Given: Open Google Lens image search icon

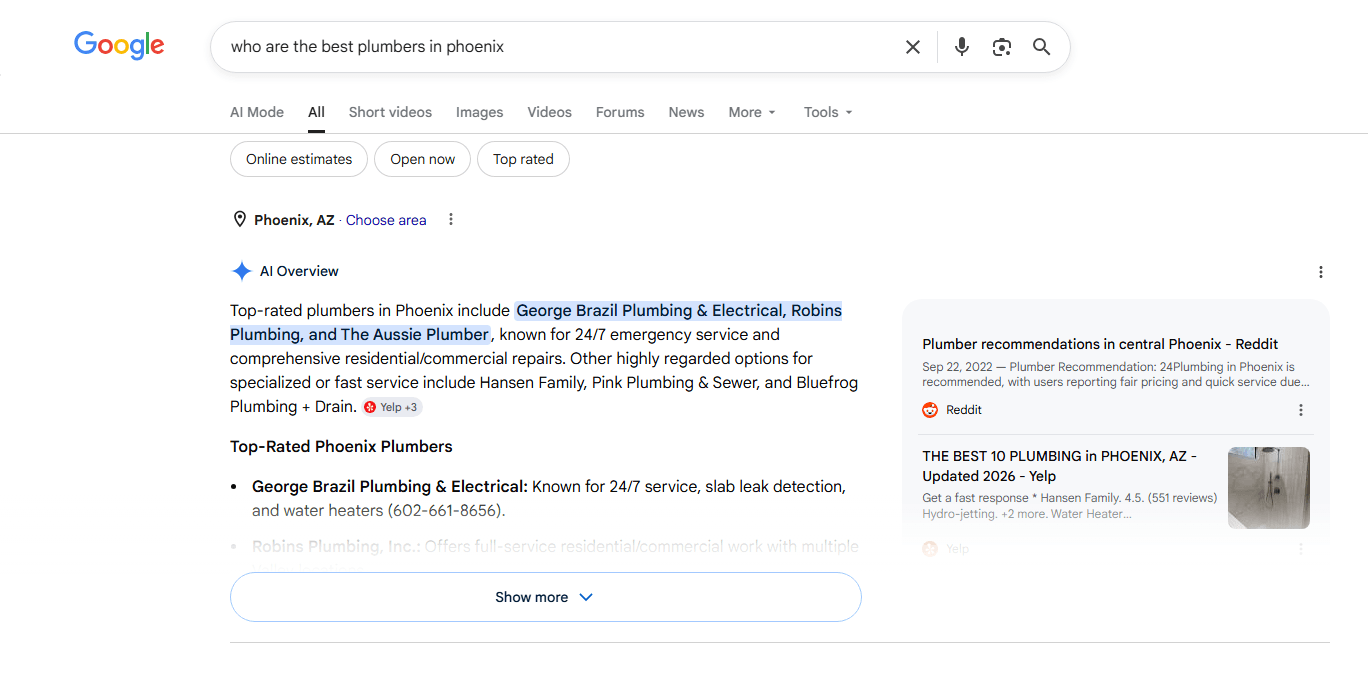Looking at the screenshot, I should point(1001,47).
